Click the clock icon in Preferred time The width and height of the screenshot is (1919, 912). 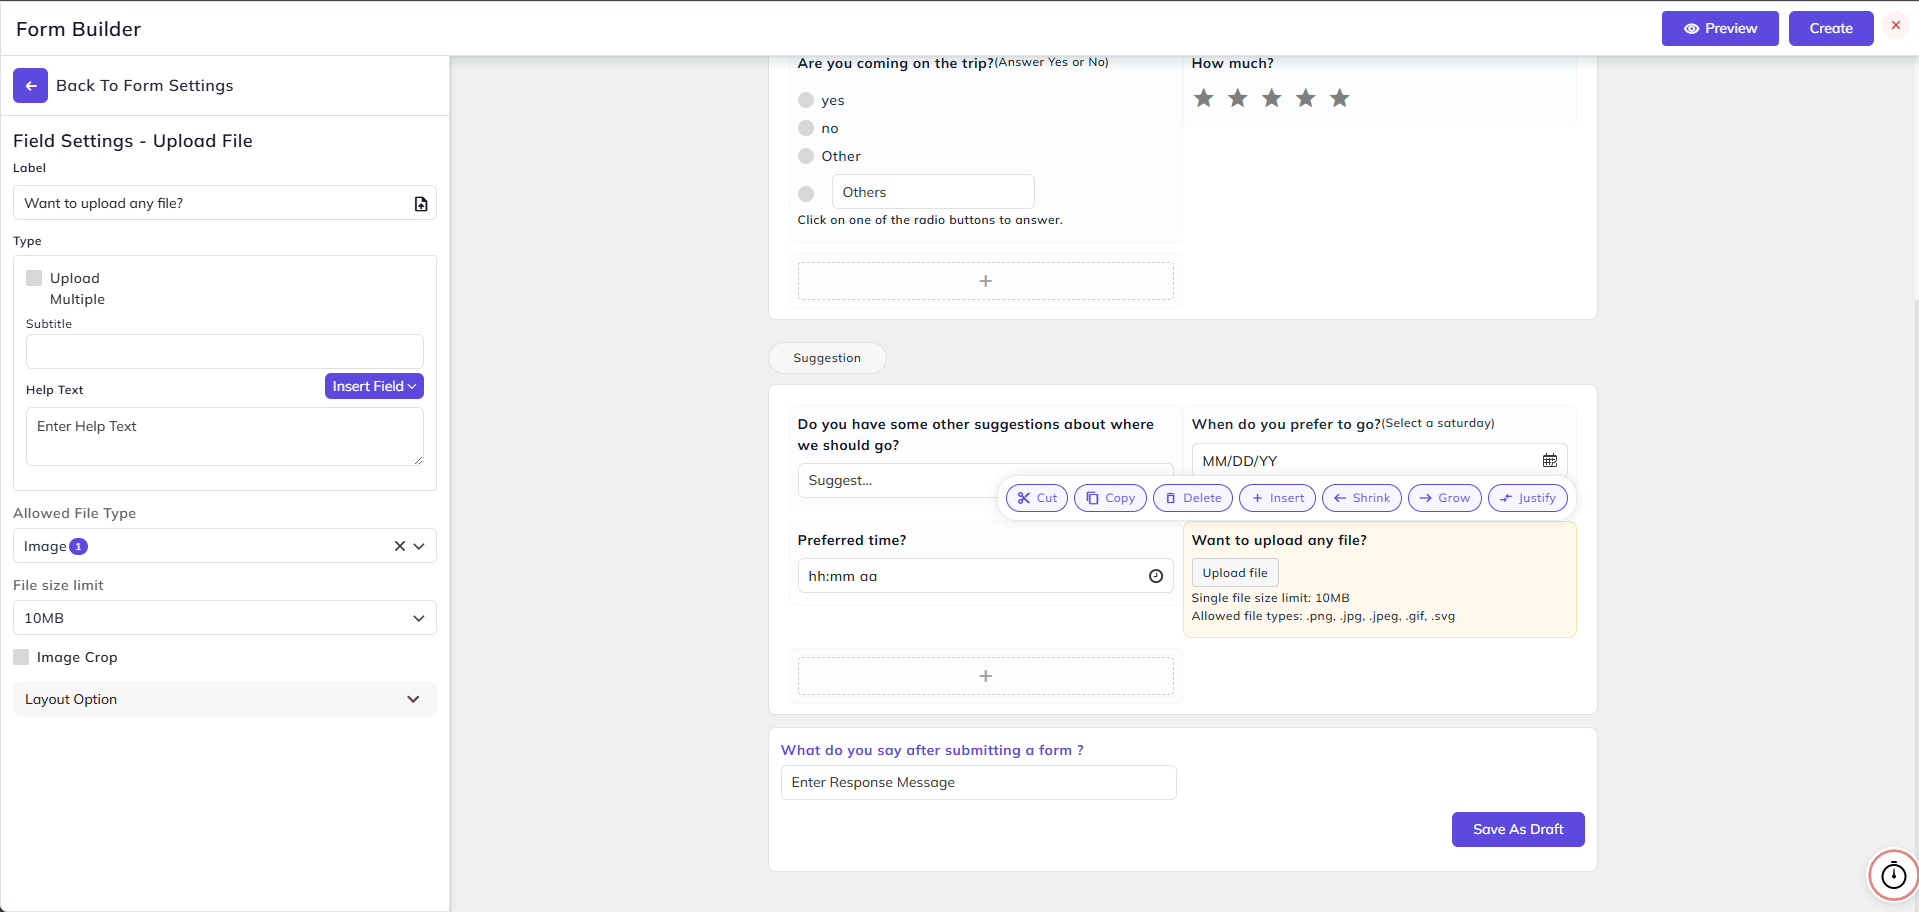point(1156,576)
